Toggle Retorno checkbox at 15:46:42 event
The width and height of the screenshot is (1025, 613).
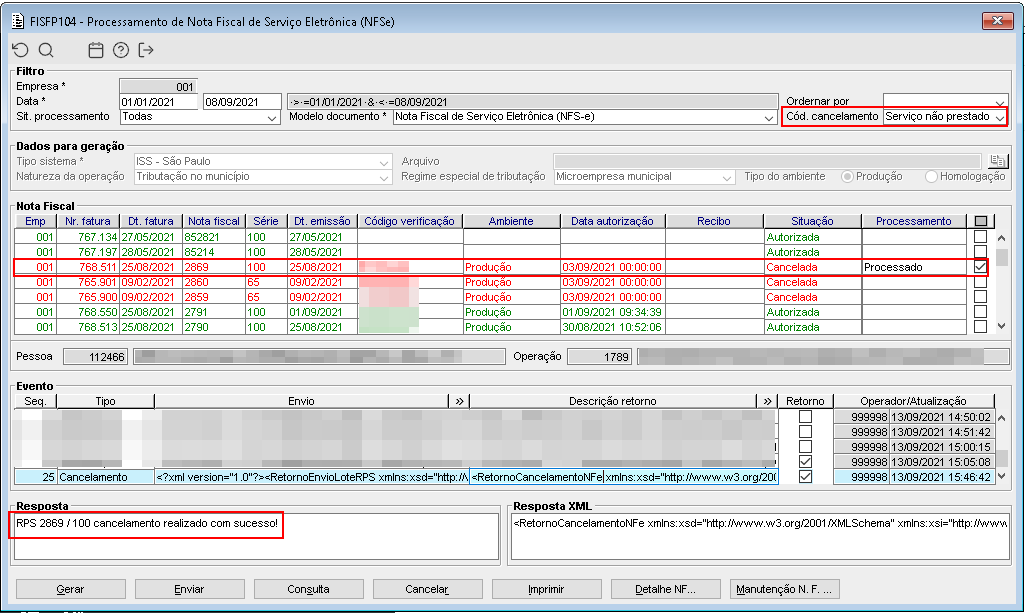[805, 476]
